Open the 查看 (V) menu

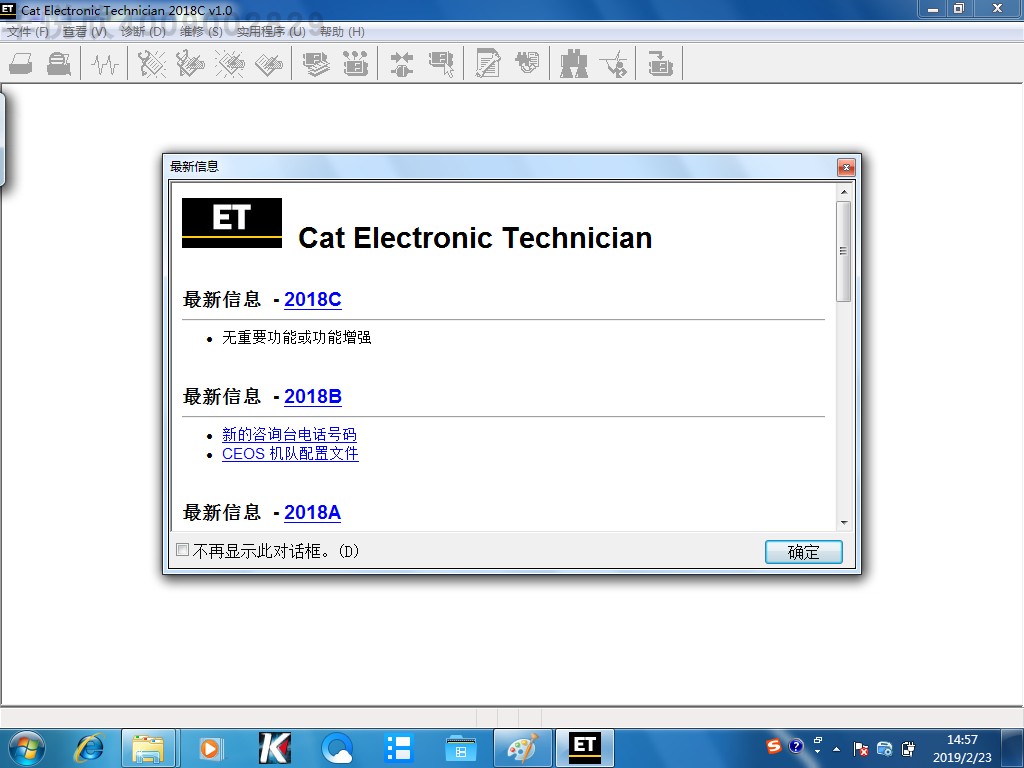(84, 31)
